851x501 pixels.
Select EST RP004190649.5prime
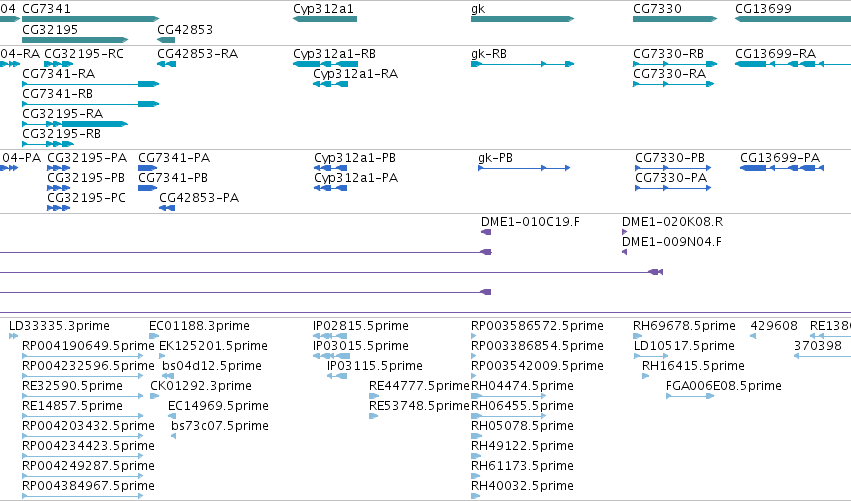(x=88, y=347)
